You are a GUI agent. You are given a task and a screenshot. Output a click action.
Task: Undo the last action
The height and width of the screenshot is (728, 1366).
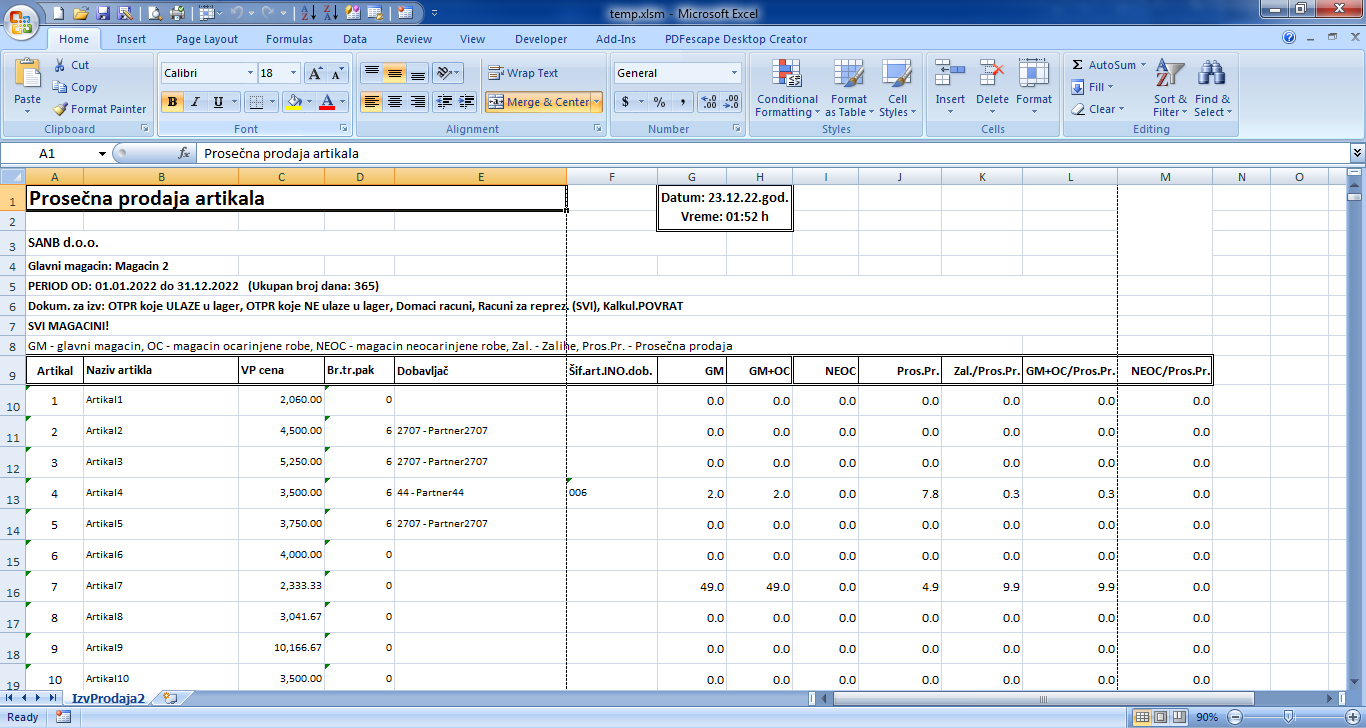[237, 13]
